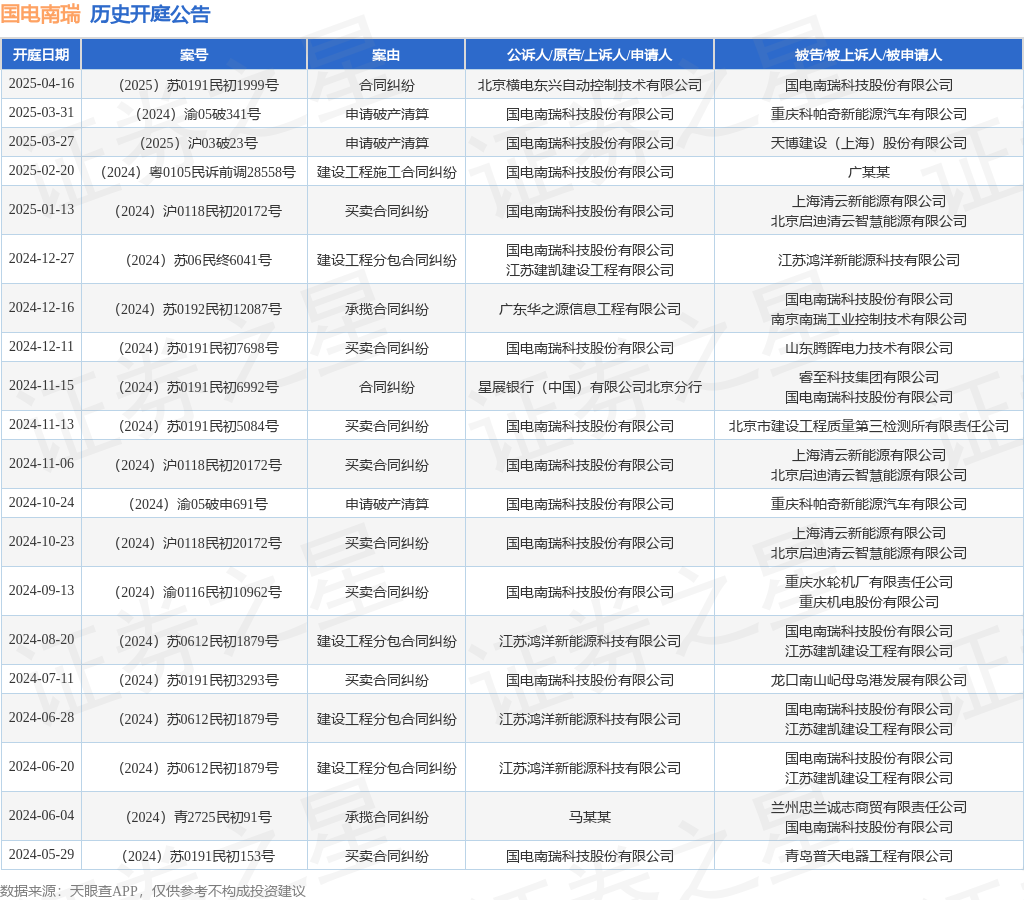Pick the date cell "2024-08-20"
Screen dimensions: 1024x900
(x=41, y=639)
